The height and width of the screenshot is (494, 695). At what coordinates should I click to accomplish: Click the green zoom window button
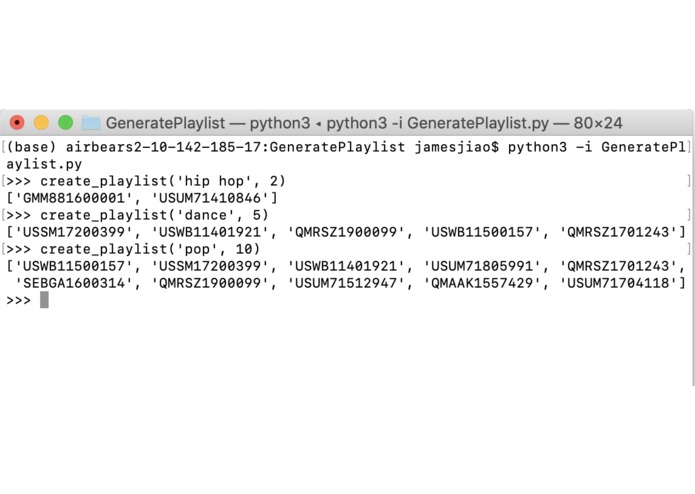[66, 122]
